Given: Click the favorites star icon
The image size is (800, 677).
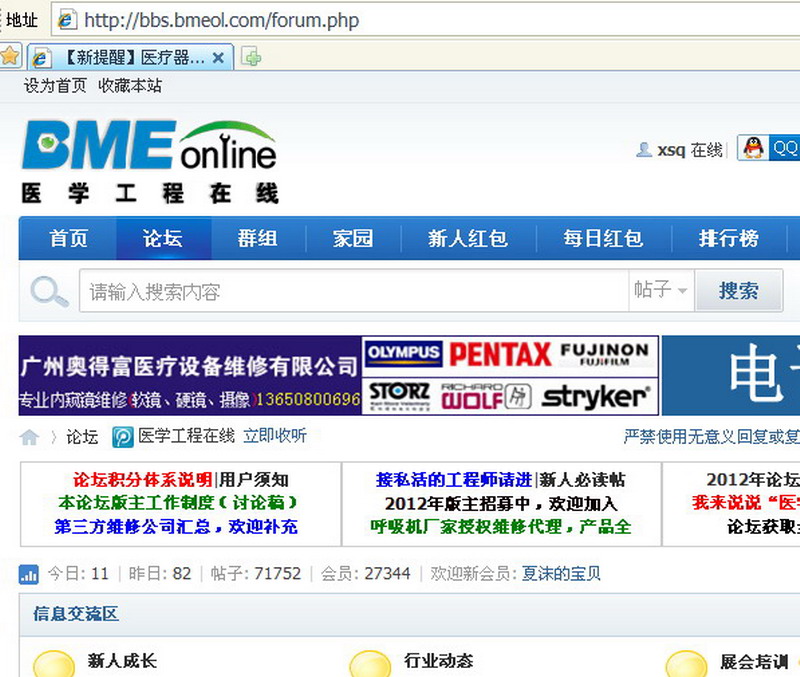Looking at the screenshot, I should click(x=10, y=56).
